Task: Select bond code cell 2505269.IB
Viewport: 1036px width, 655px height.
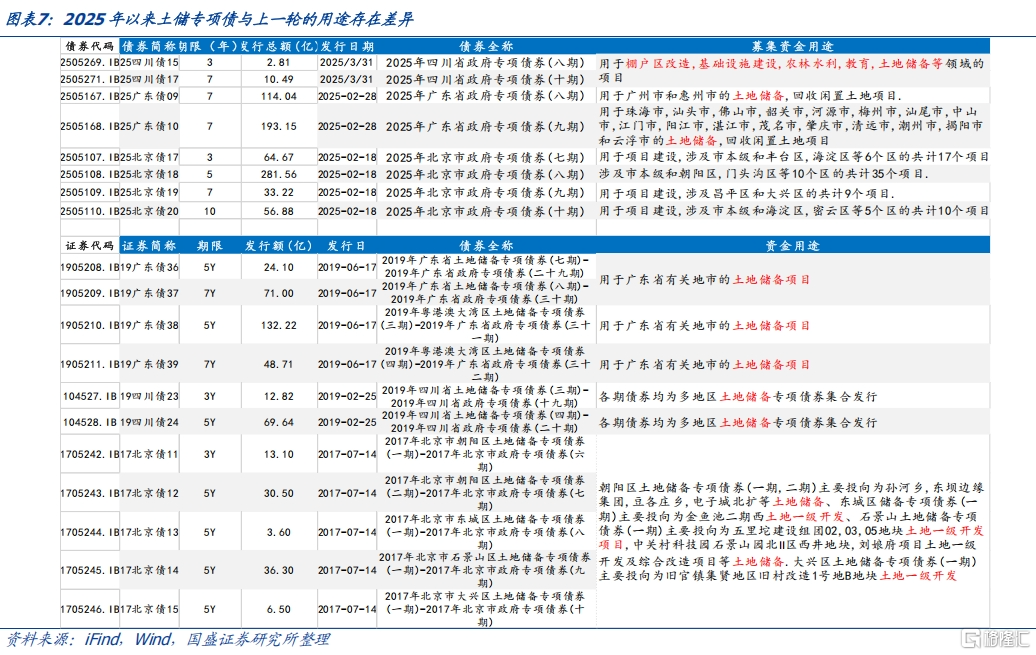Action: pos(90,62)
